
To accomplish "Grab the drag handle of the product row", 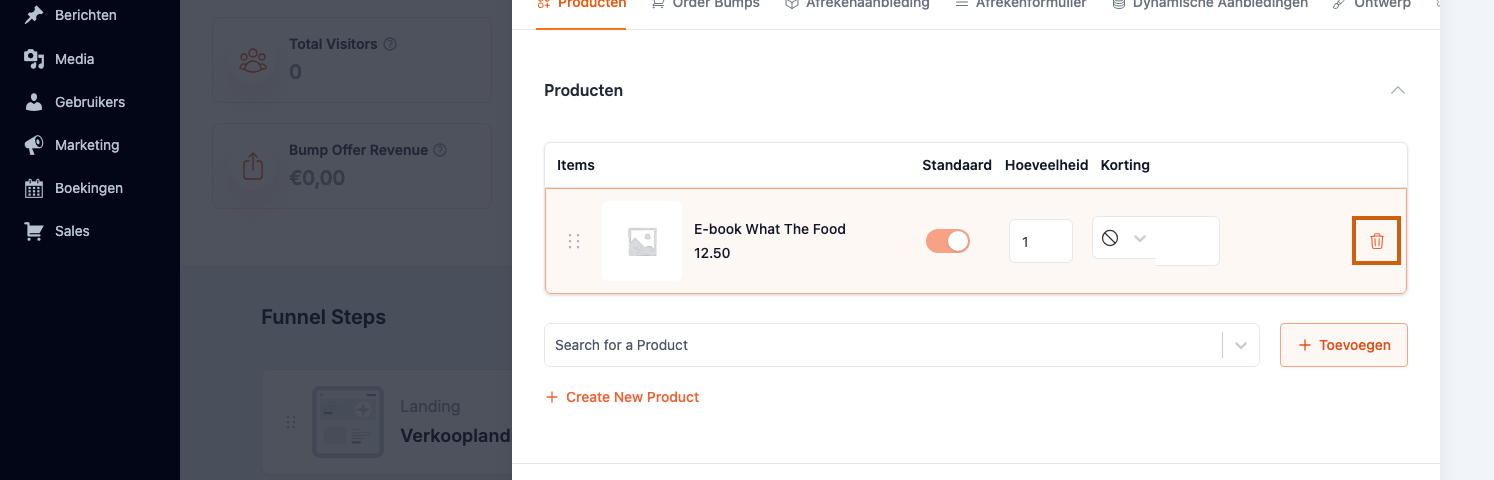I will coord(574,241).
